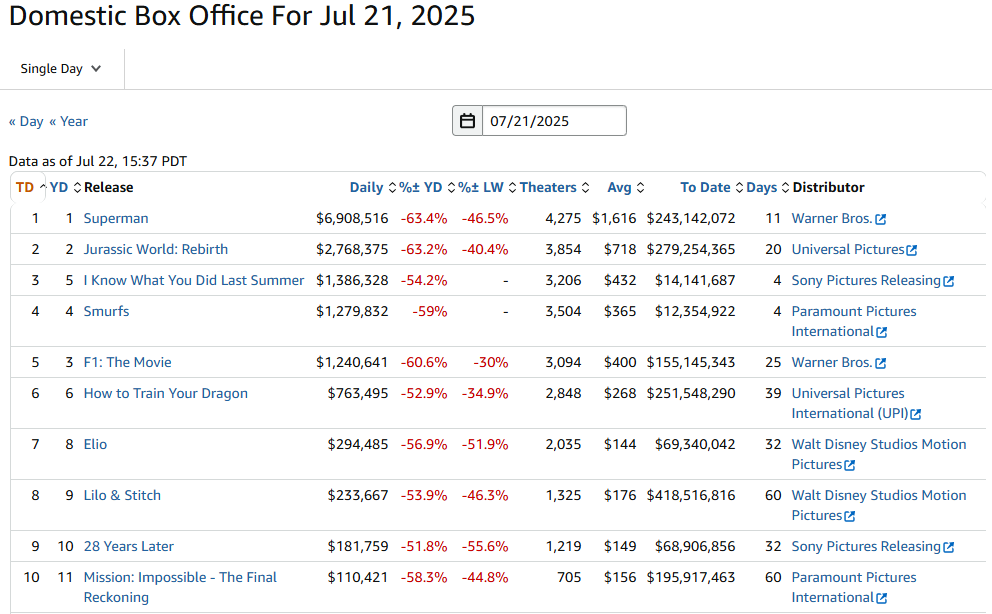The height and width of the screenshot is (614, 992).
Task: Open external link icon for 28 Years Later distributor
Action: [948, 548]
